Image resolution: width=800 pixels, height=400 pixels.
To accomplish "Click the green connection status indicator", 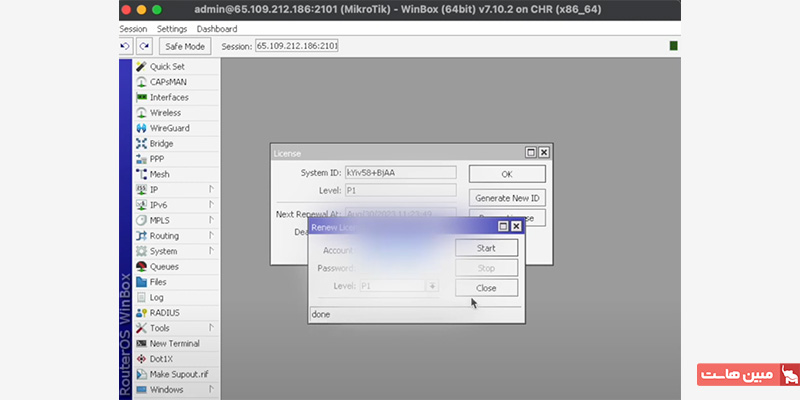I will coord(673,46).
